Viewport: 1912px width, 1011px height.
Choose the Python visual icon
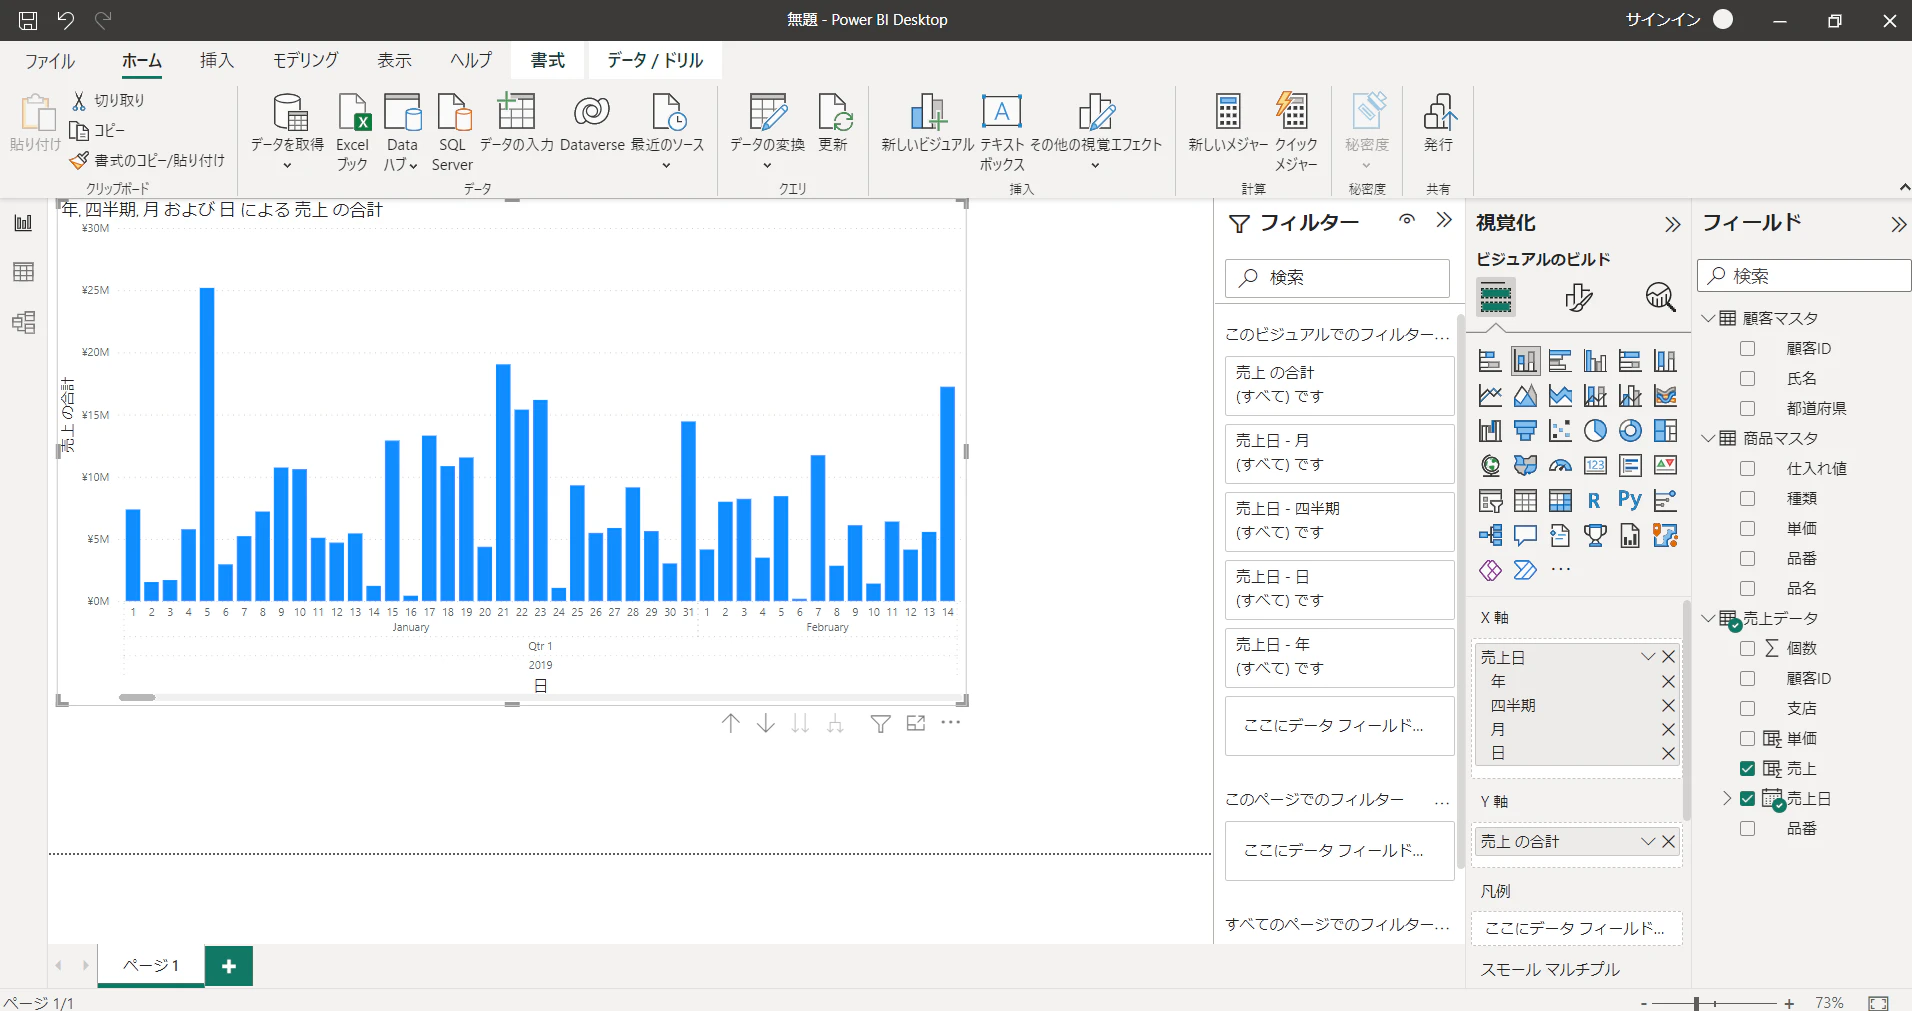1630,500
